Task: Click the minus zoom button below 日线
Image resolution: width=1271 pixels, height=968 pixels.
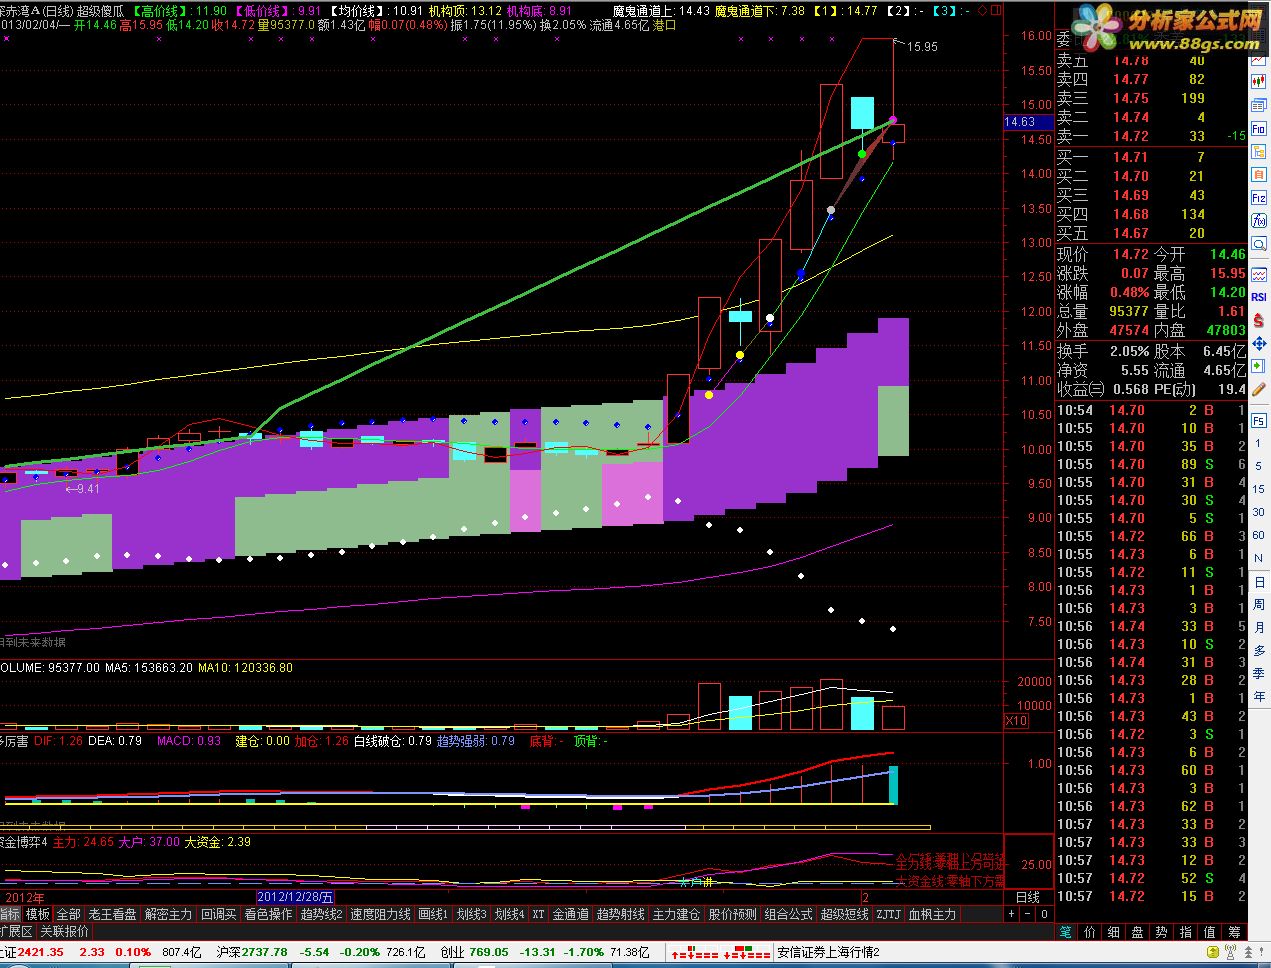Action: click(1028, 914)
